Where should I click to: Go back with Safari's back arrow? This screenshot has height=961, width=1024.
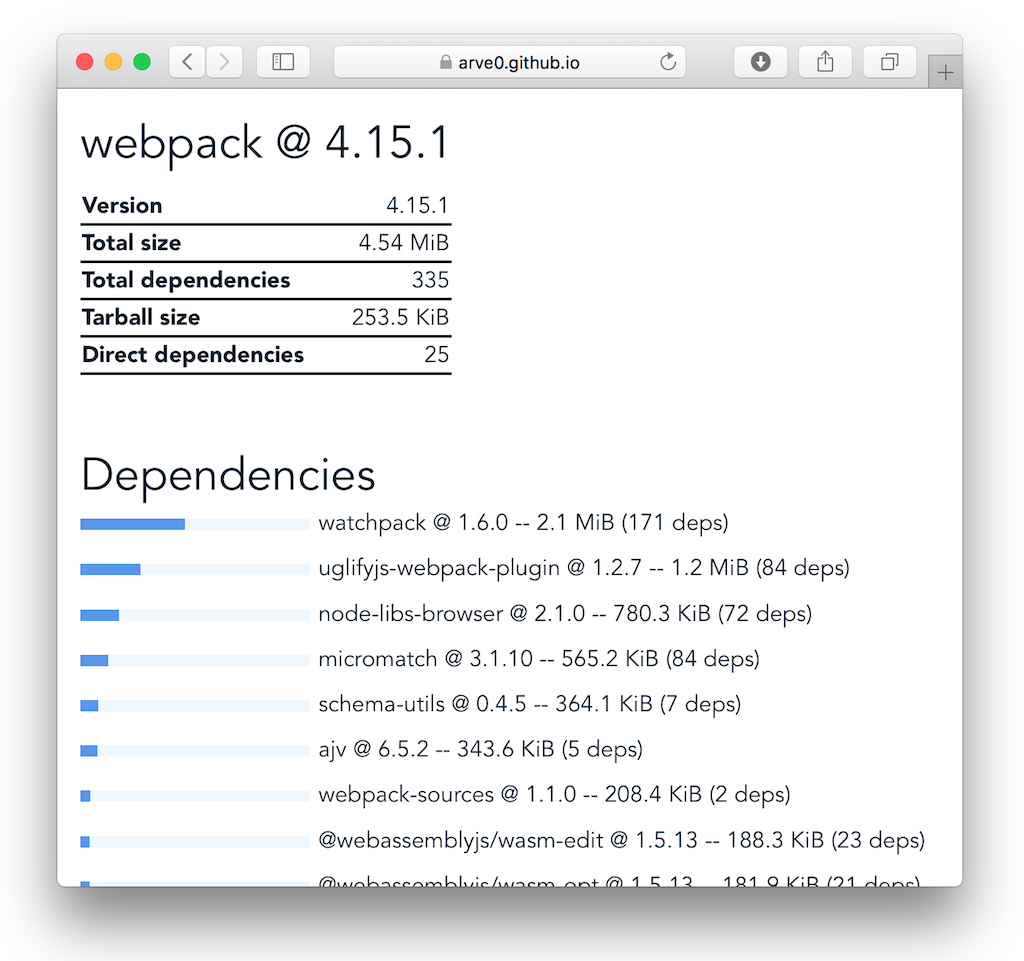tap(187, 62)
